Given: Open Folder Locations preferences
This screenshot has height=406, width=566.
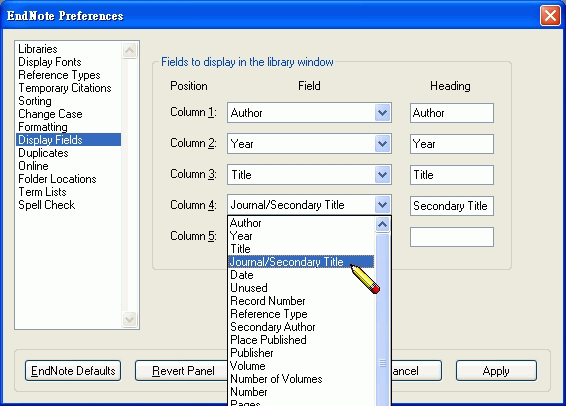Looking at the screenshot, I should (x=68, y=179).
